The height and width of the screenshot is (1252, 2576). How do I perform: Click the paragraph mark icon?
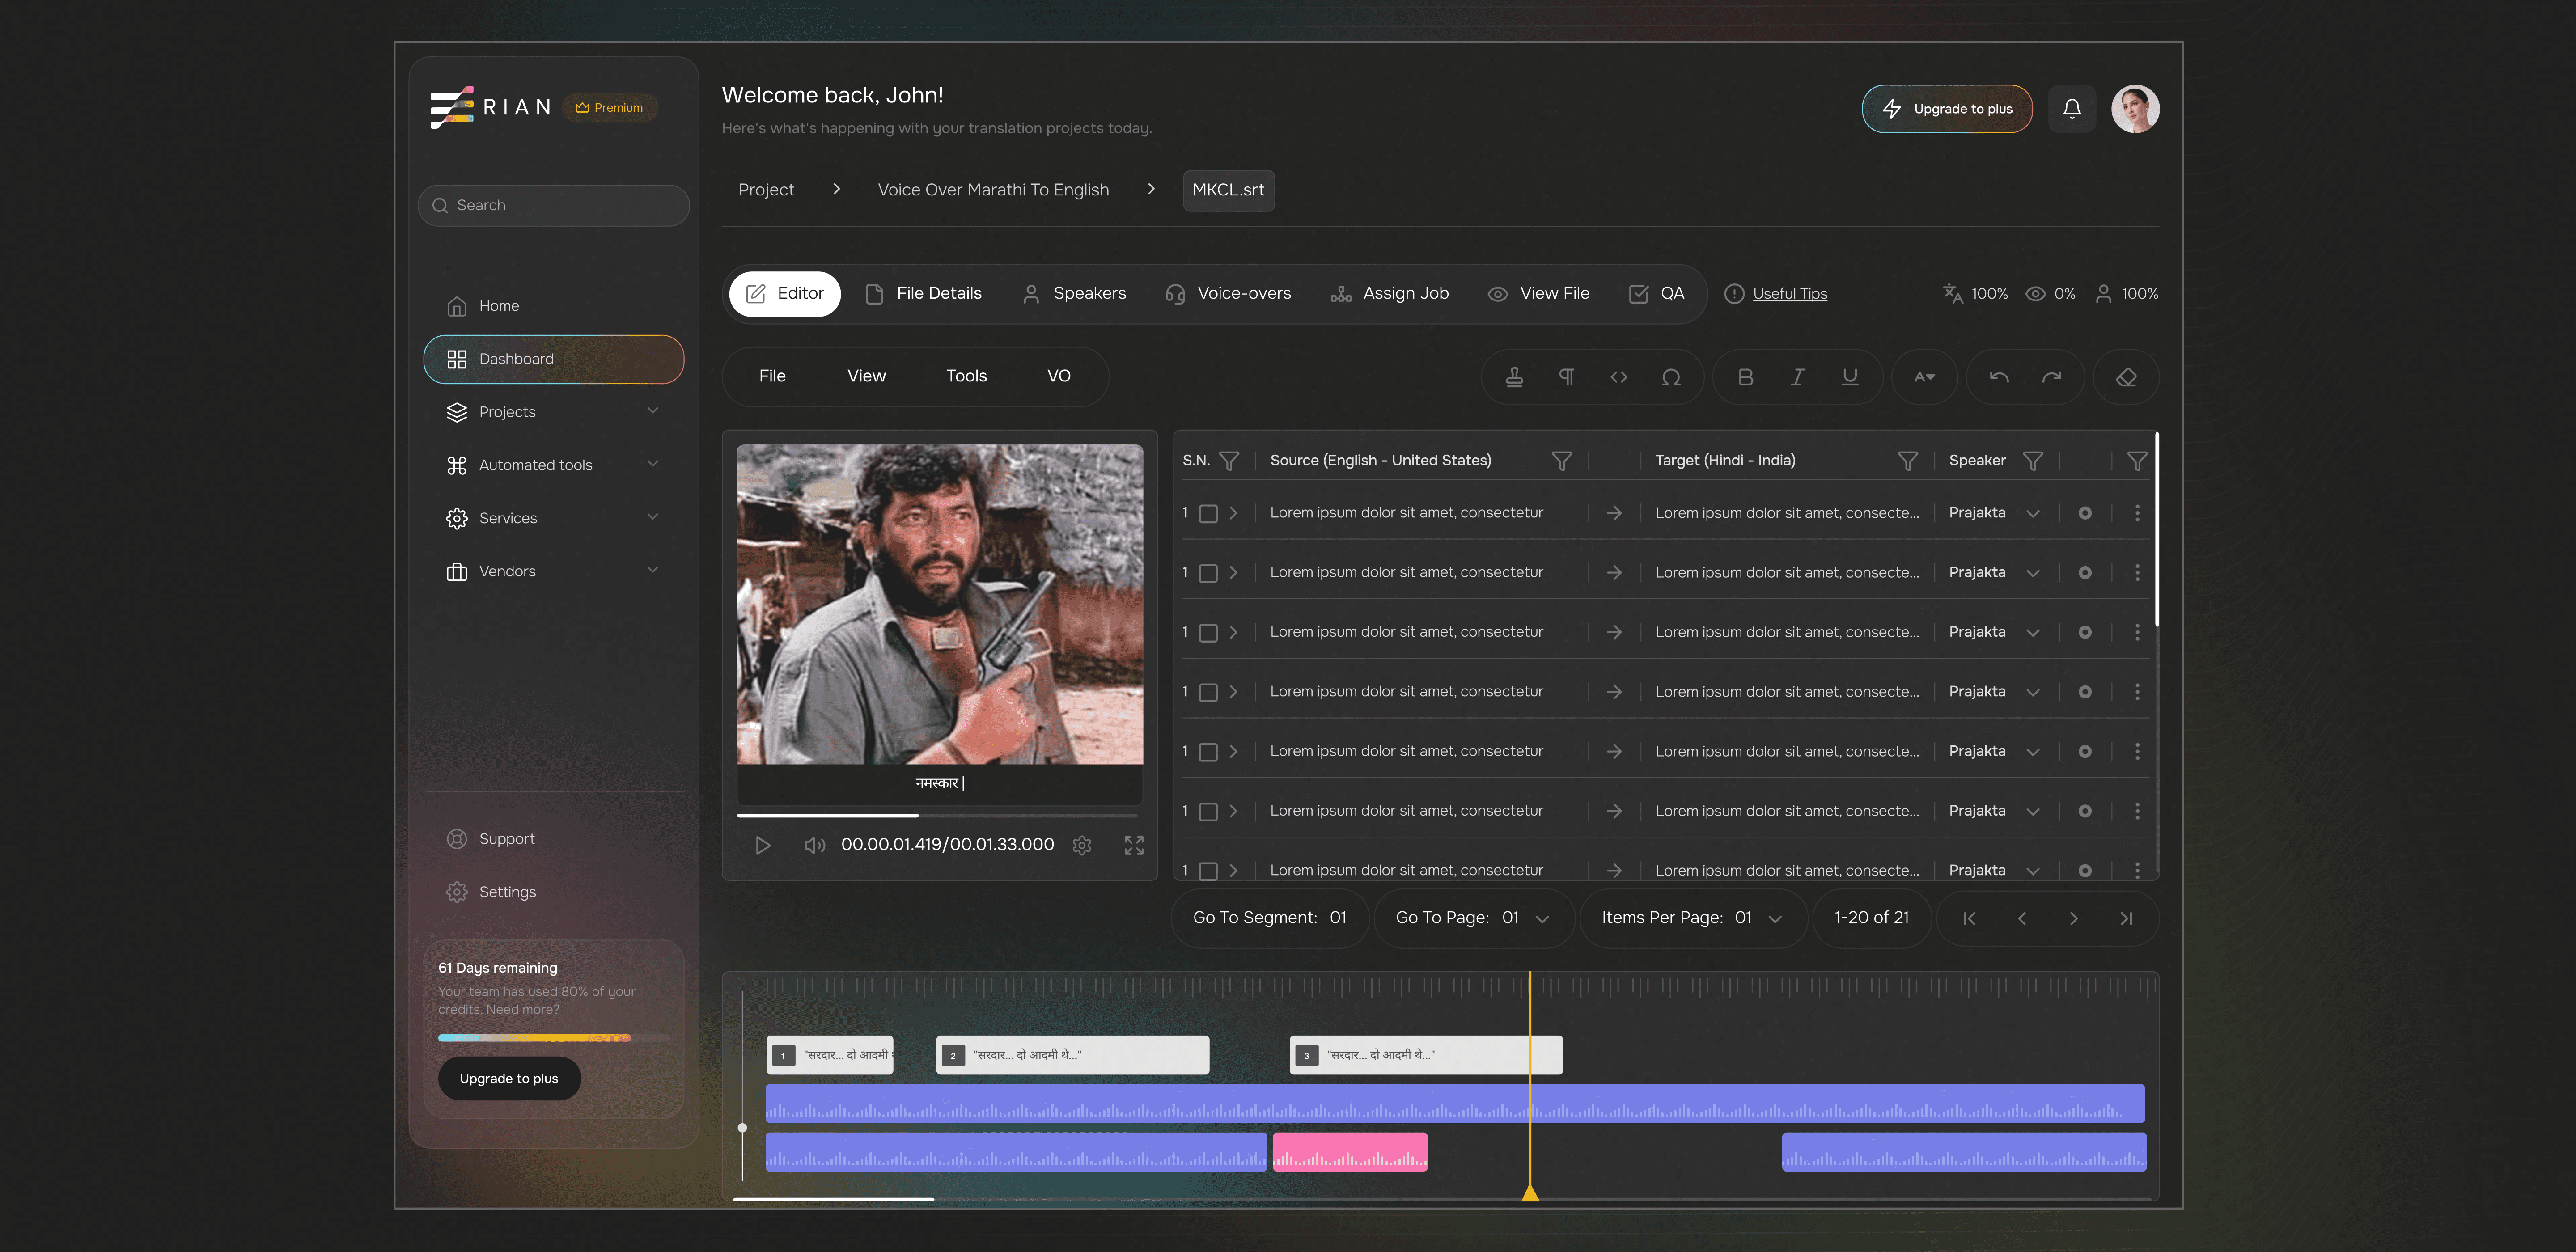click(1567, 377)
